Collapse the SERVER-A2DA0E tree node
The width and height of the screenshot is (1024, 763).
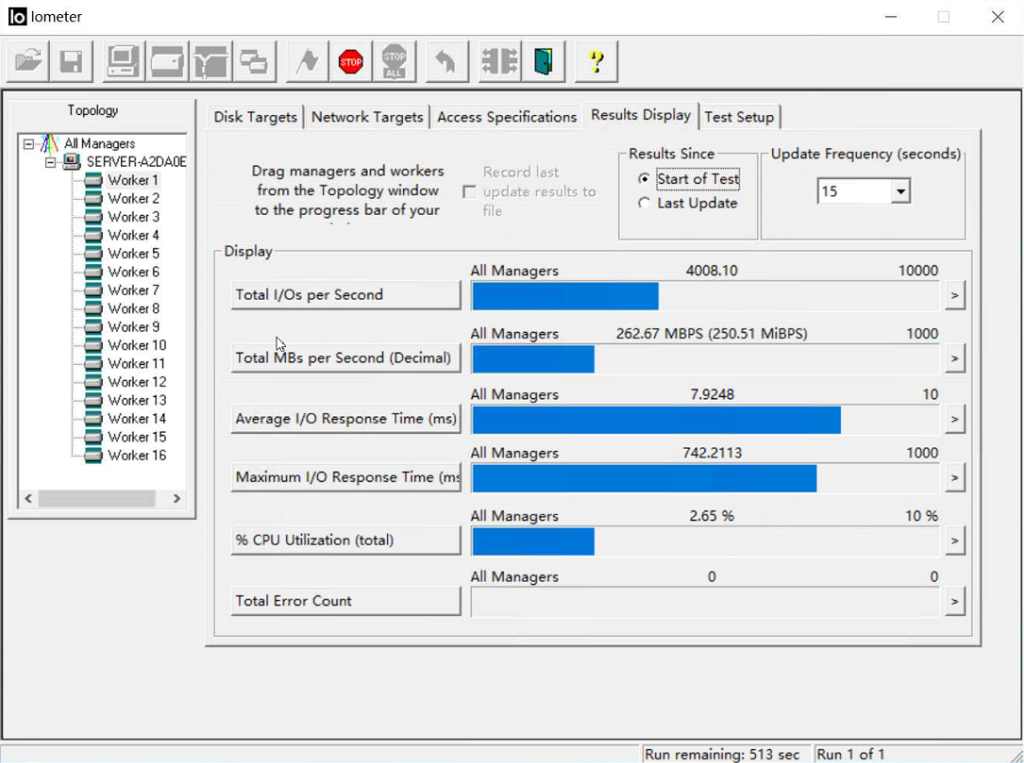point(50,162)
